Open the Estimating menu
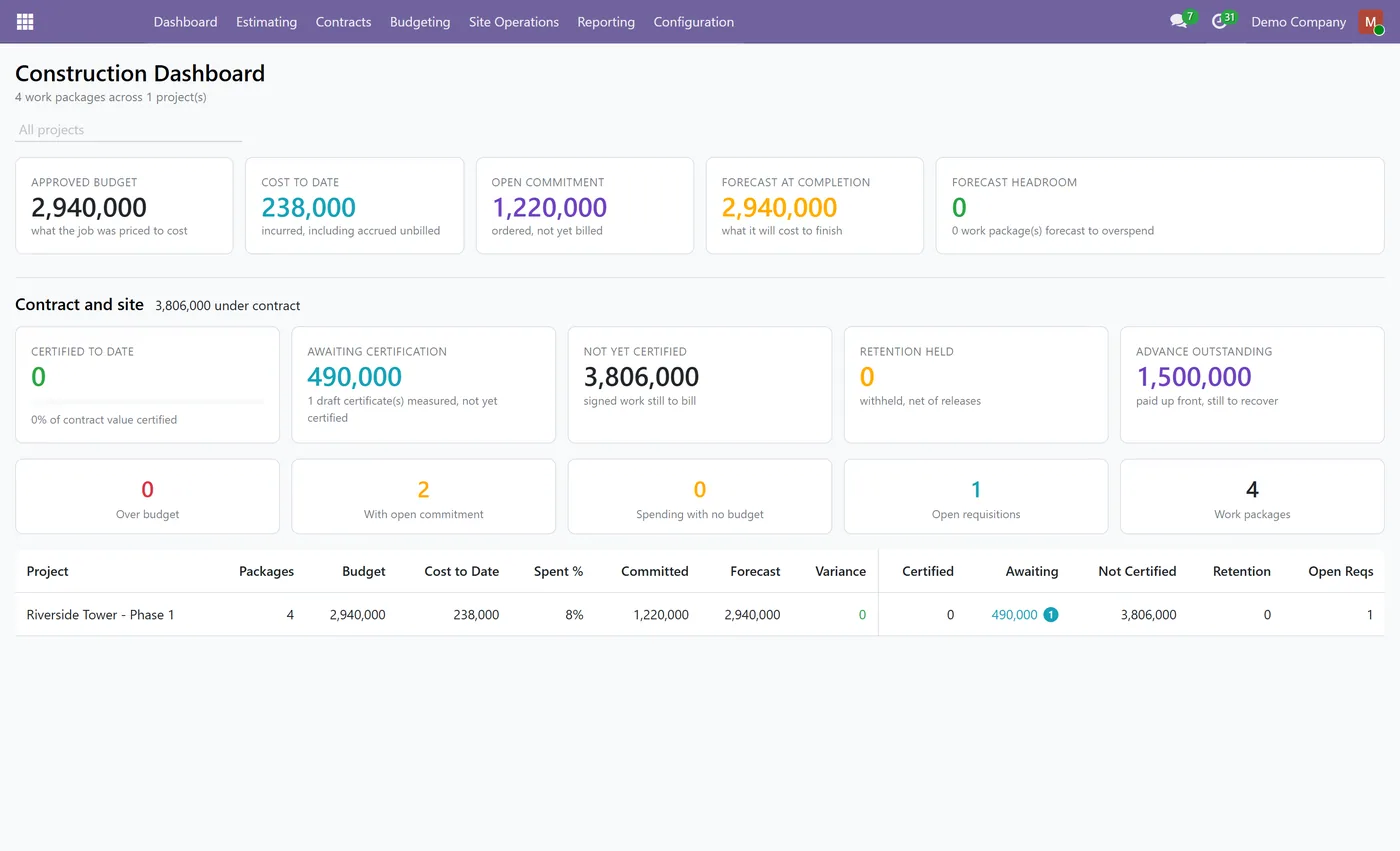1400x851 pixels. [x=266, y=21]
